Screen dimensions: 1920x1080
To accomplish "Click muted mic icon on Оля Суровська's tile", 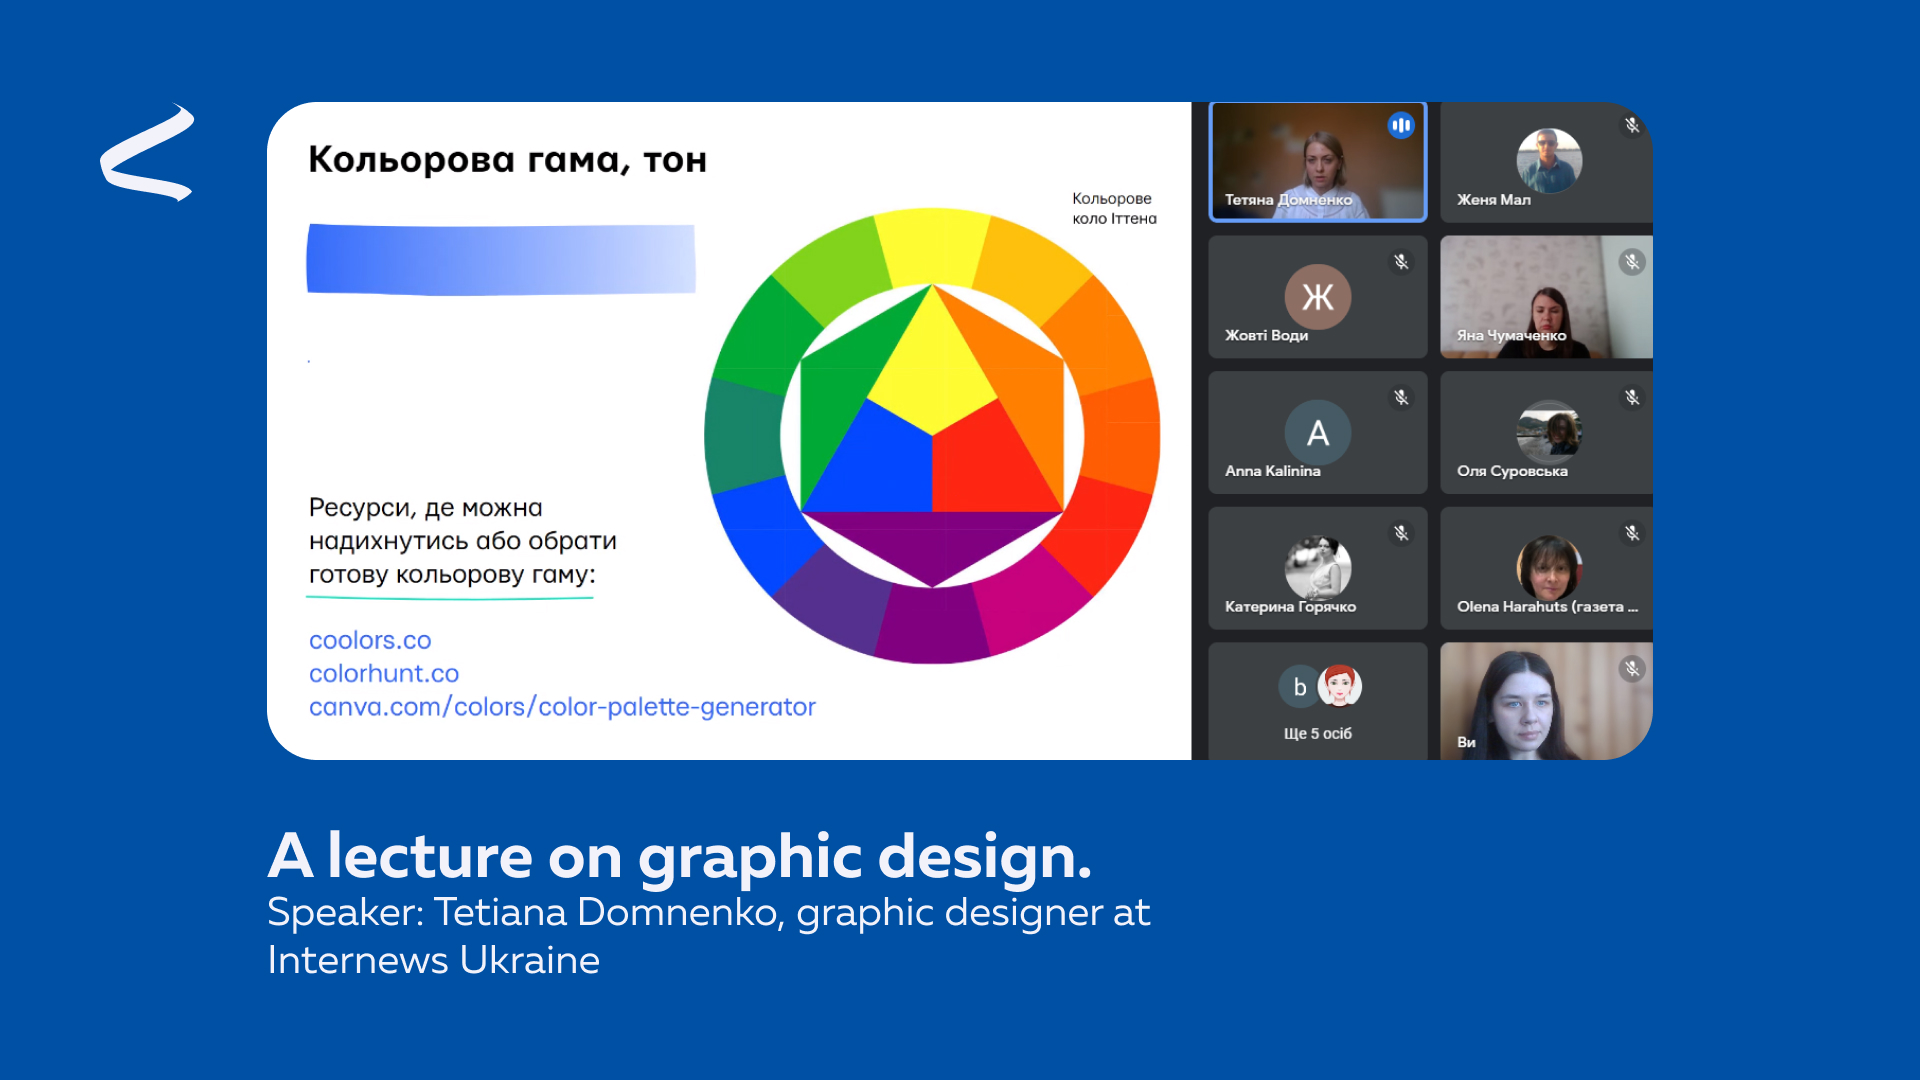I will point(1632,397).
